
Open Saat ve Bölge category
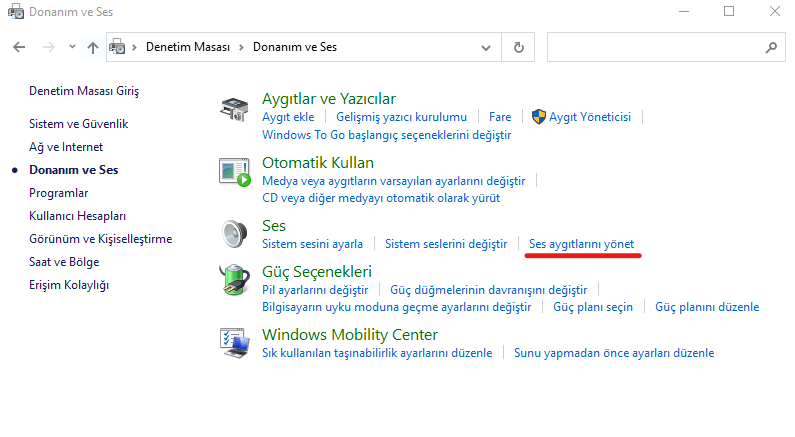64,262
